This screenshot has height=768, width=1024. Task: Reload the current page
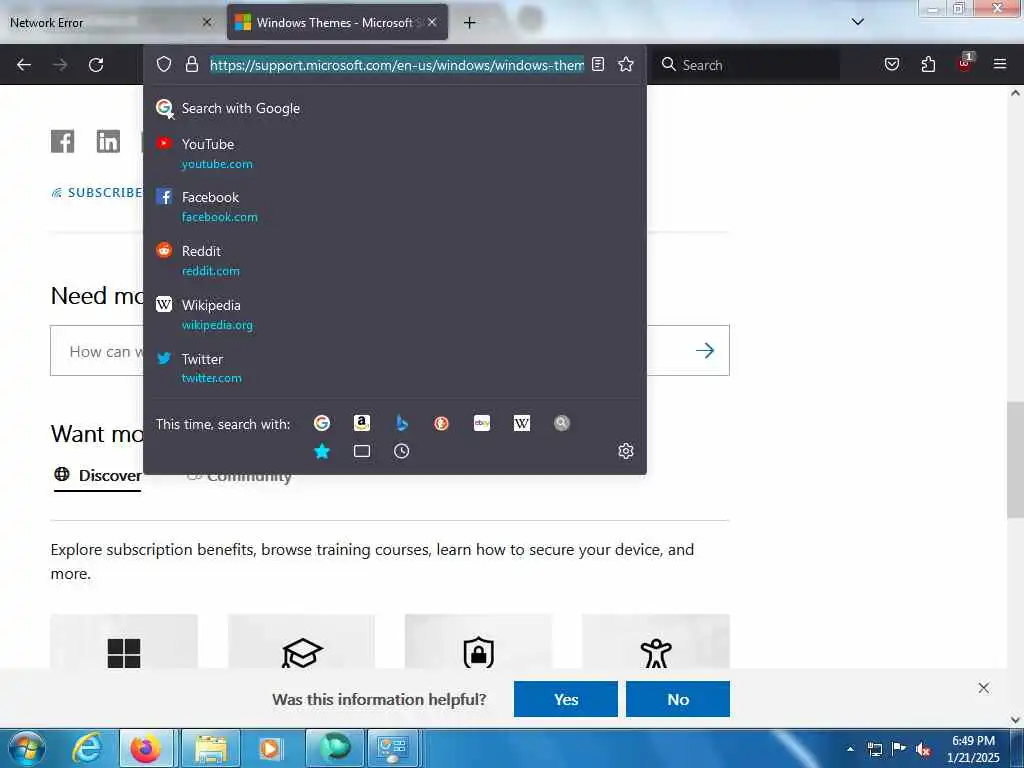(96, 65)
